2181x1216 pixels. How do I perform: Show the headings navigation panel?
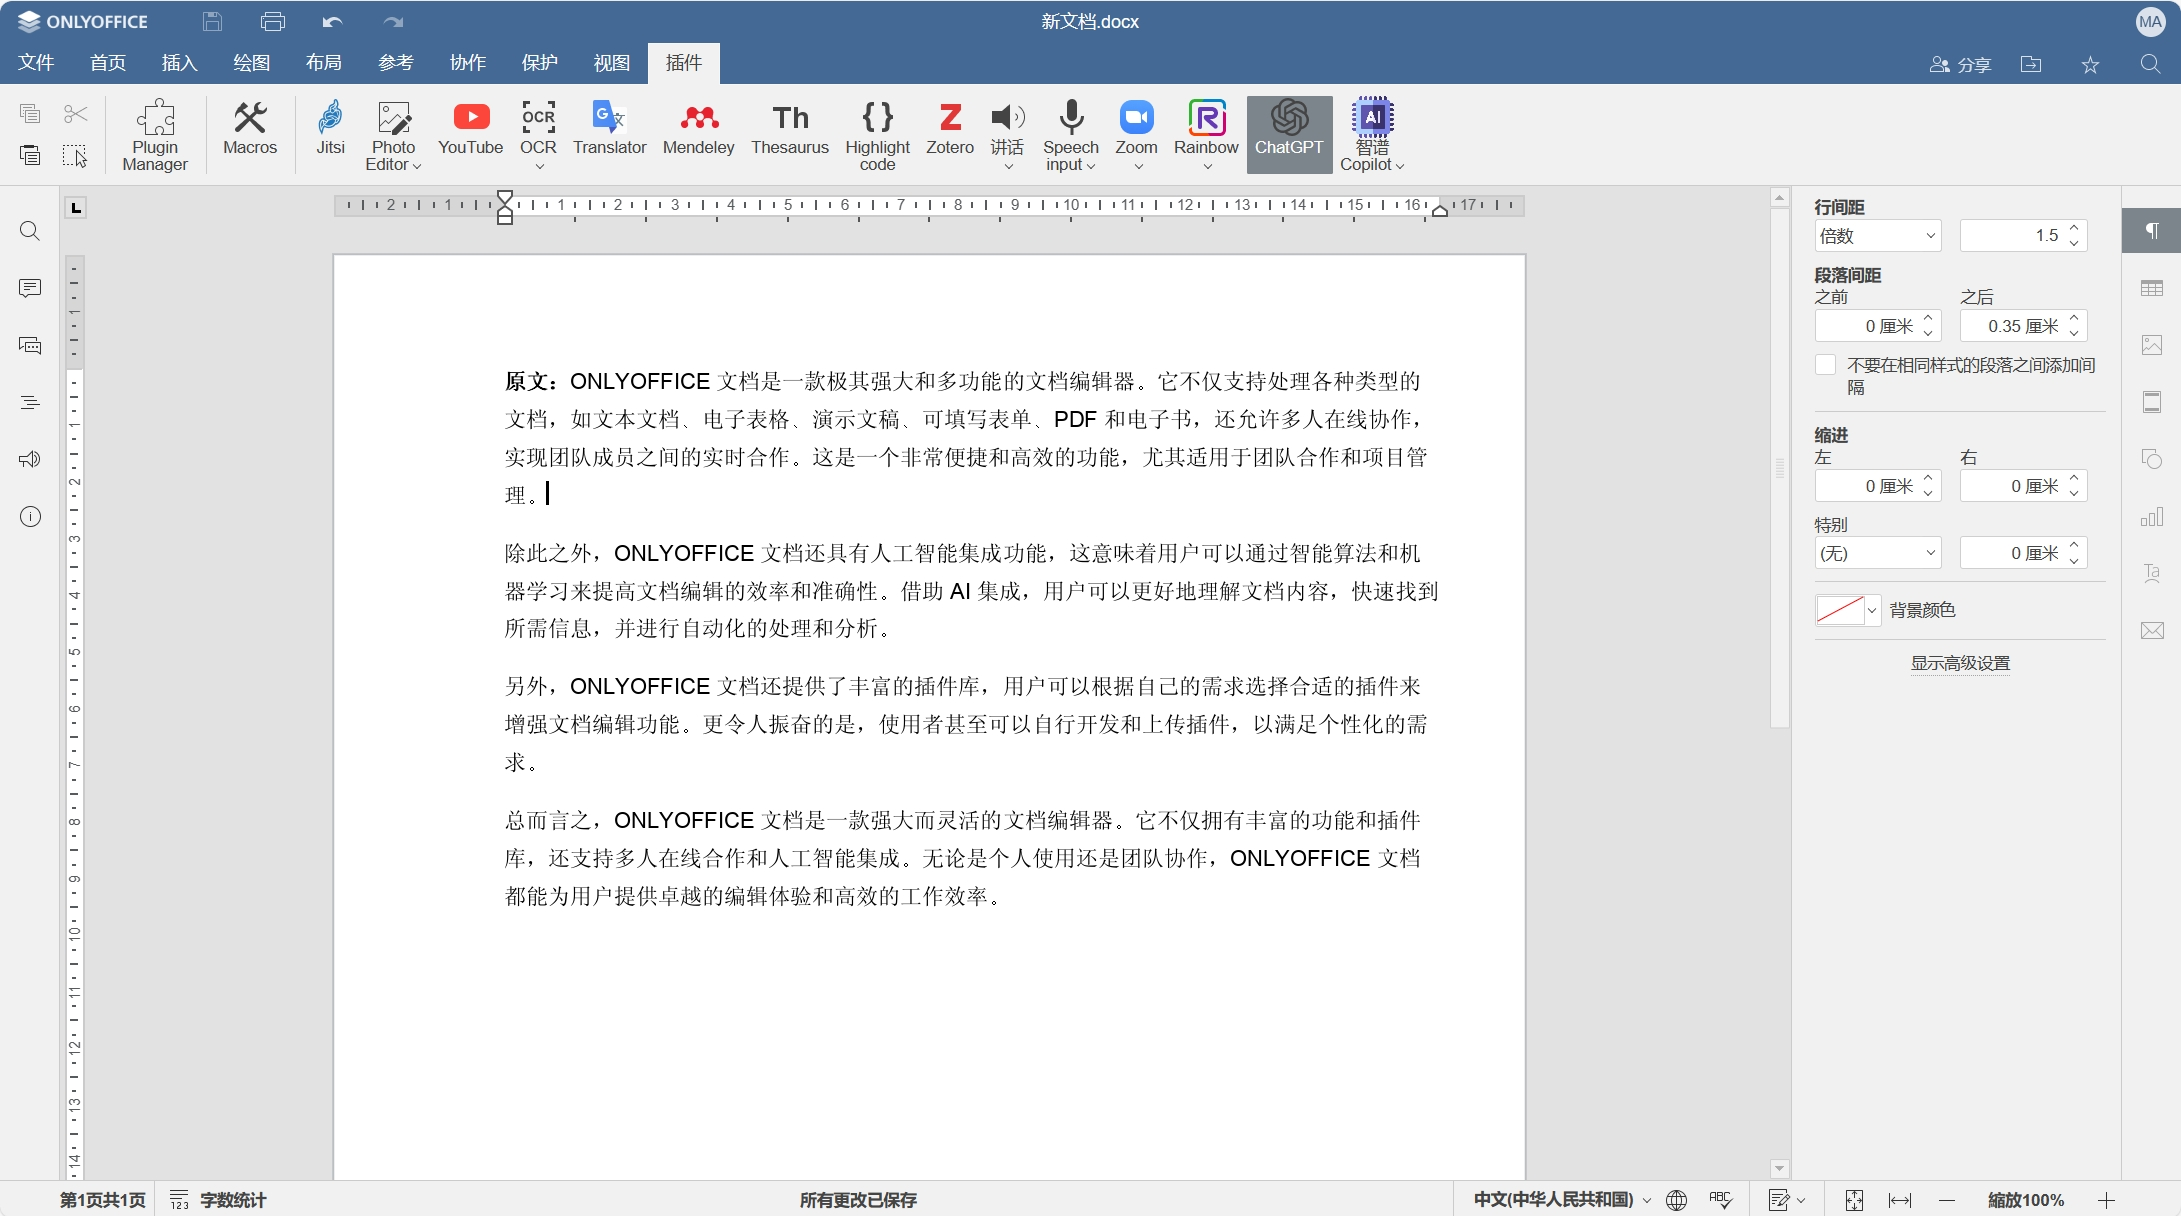30,402
